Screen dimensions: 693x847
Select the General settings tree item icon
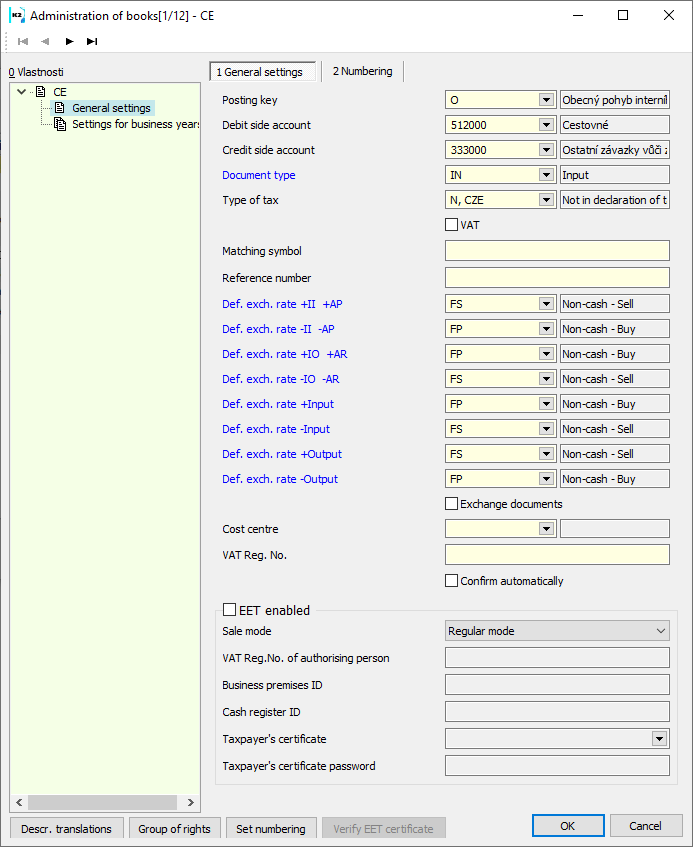click(x=60, y=108)
